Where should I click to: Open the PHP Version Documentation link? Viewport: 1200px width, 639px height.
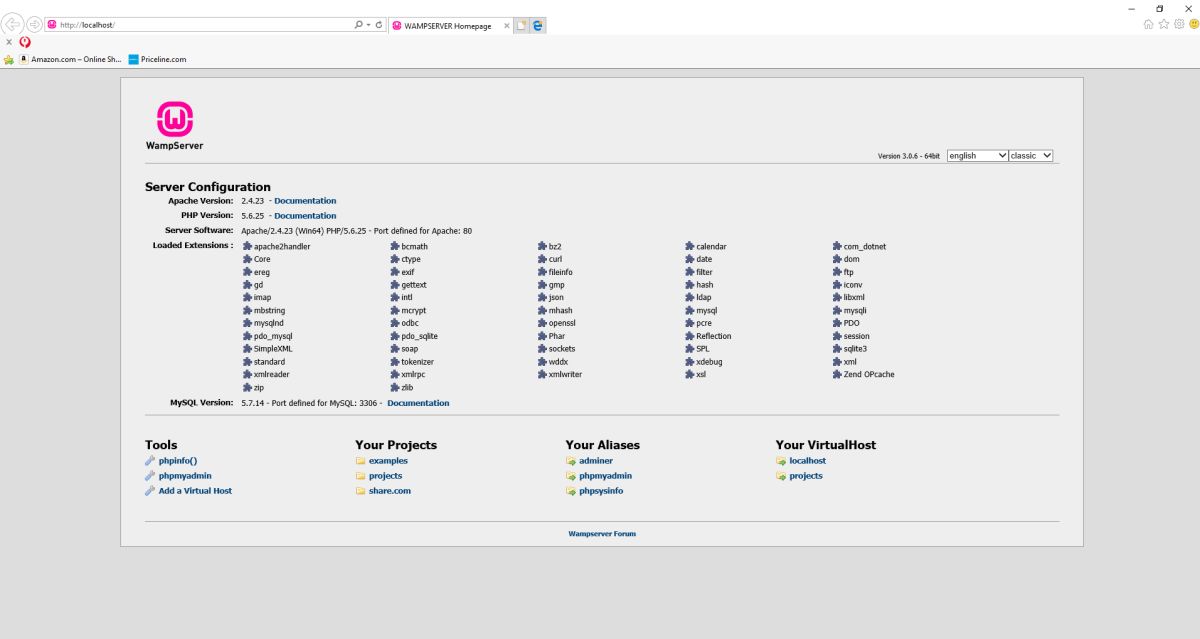pos(305,216)
